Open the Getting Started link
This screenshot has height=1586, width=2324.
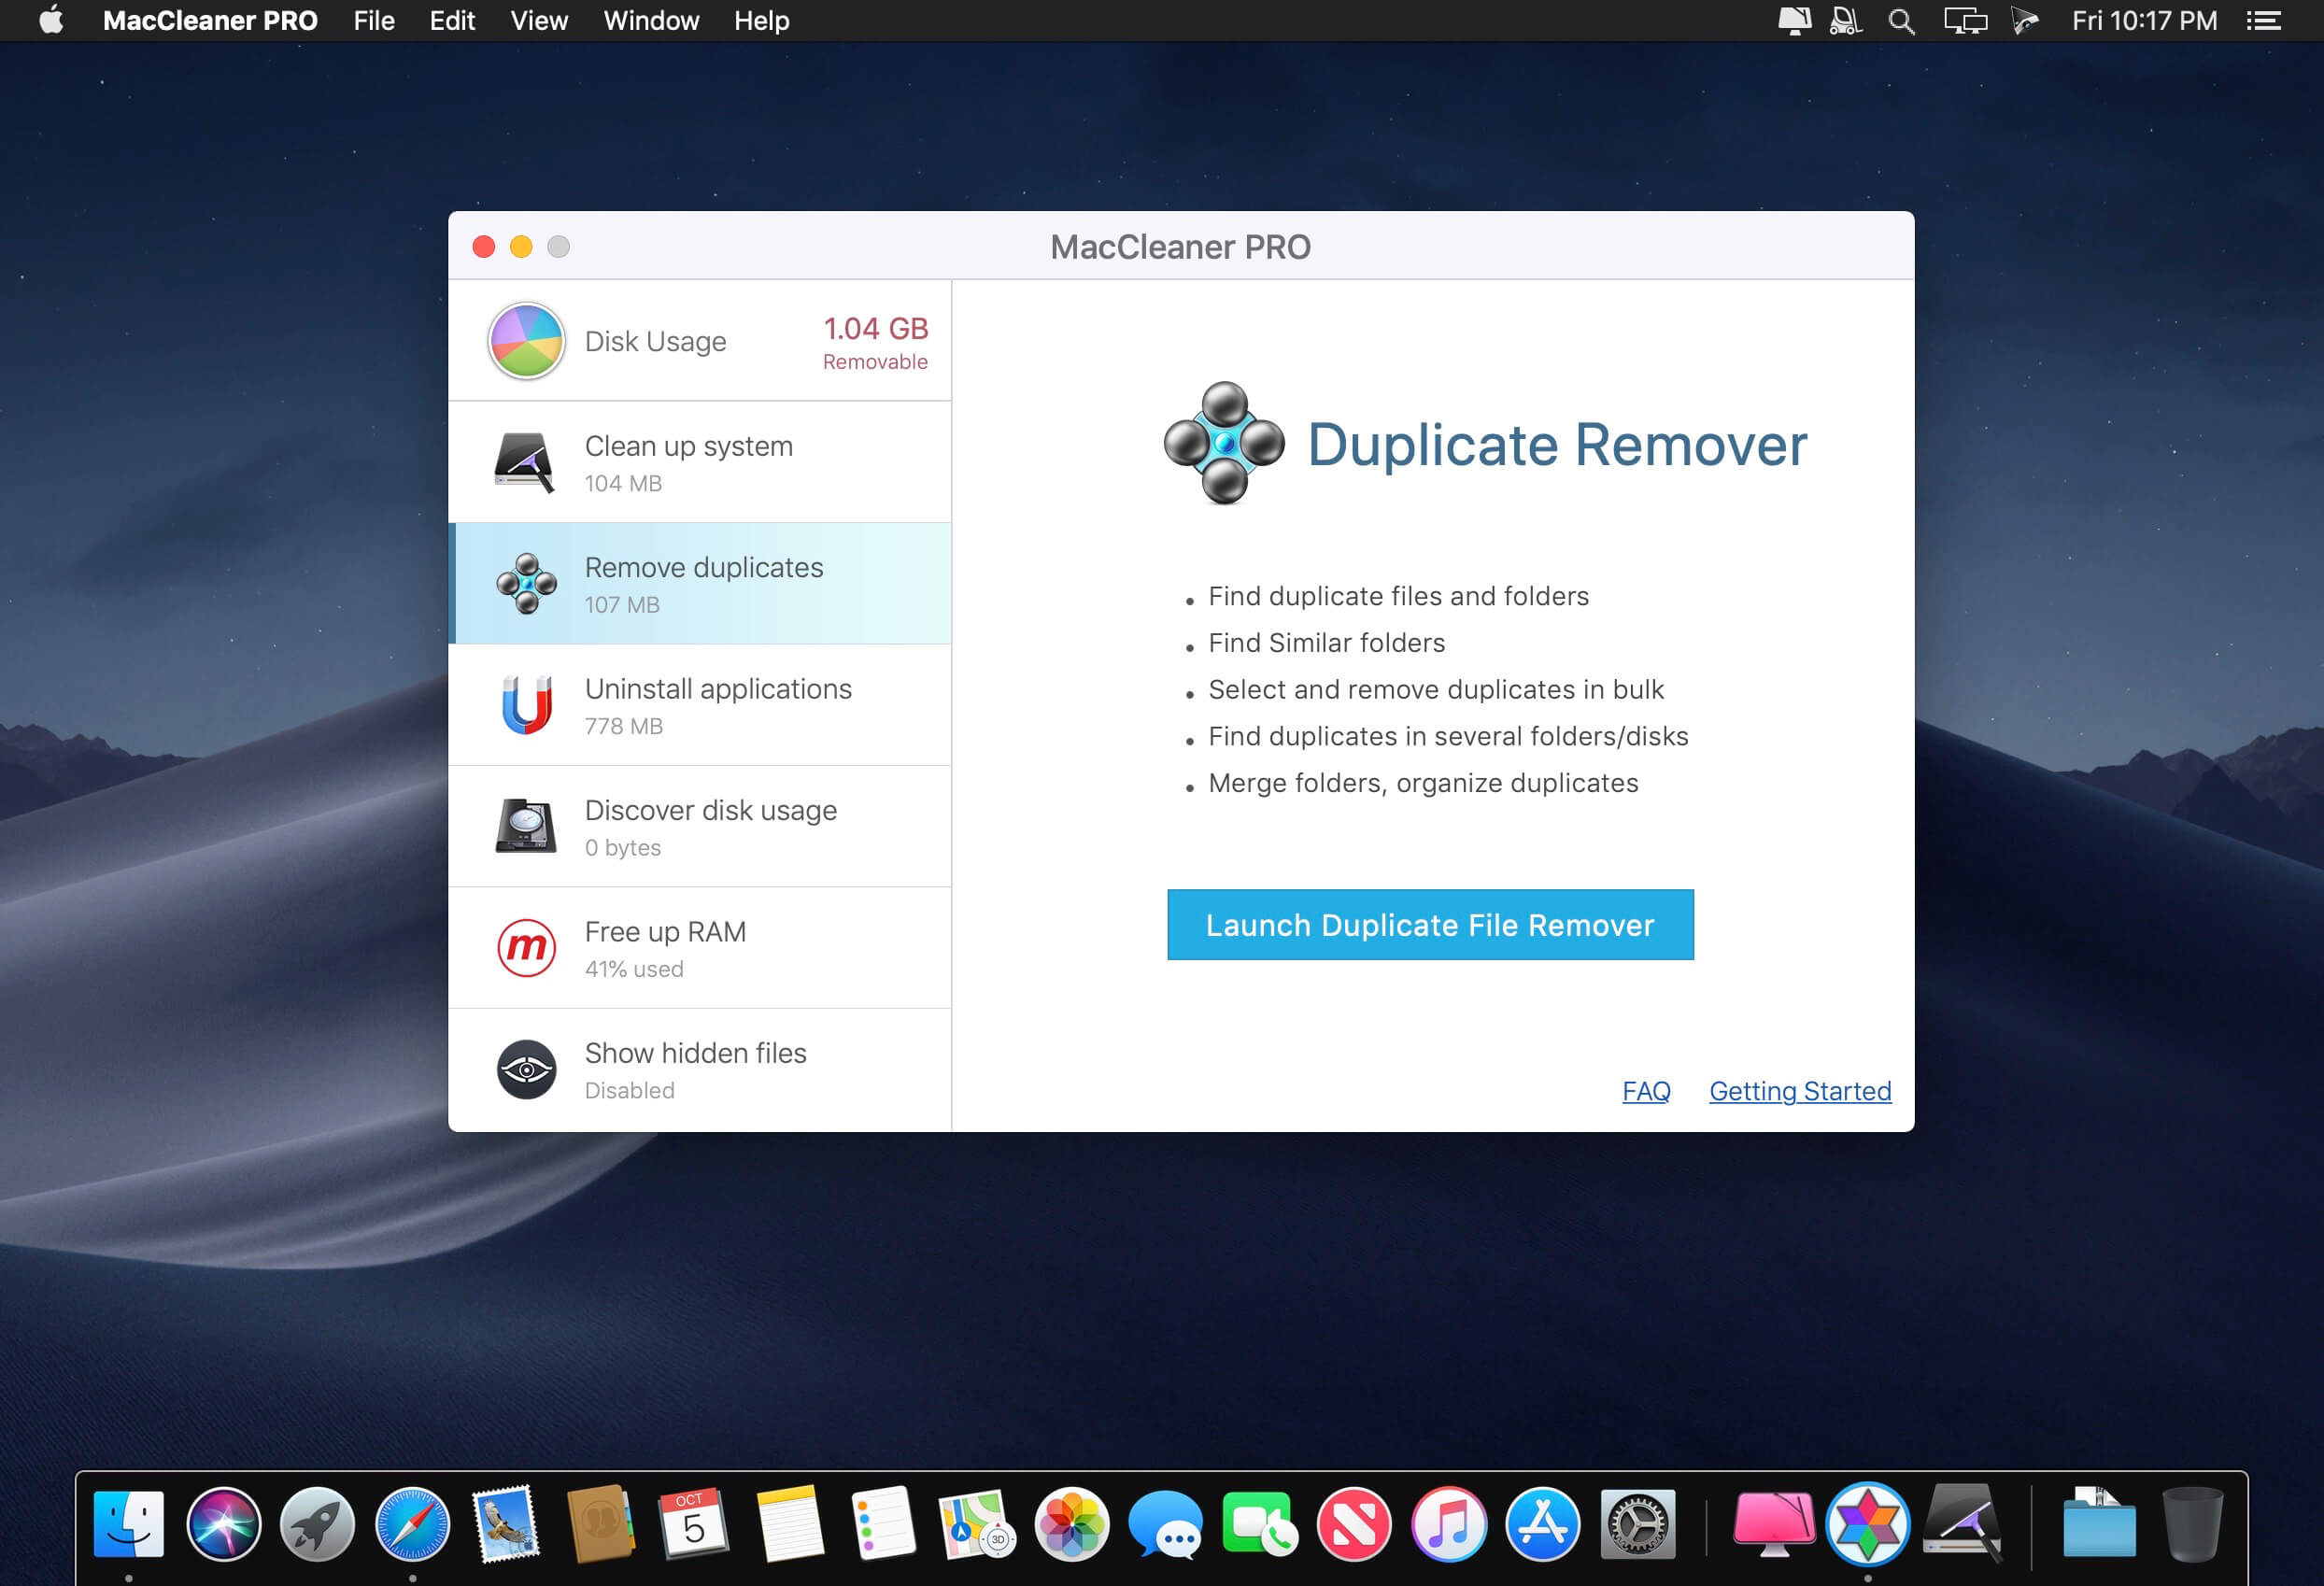1800,1091
